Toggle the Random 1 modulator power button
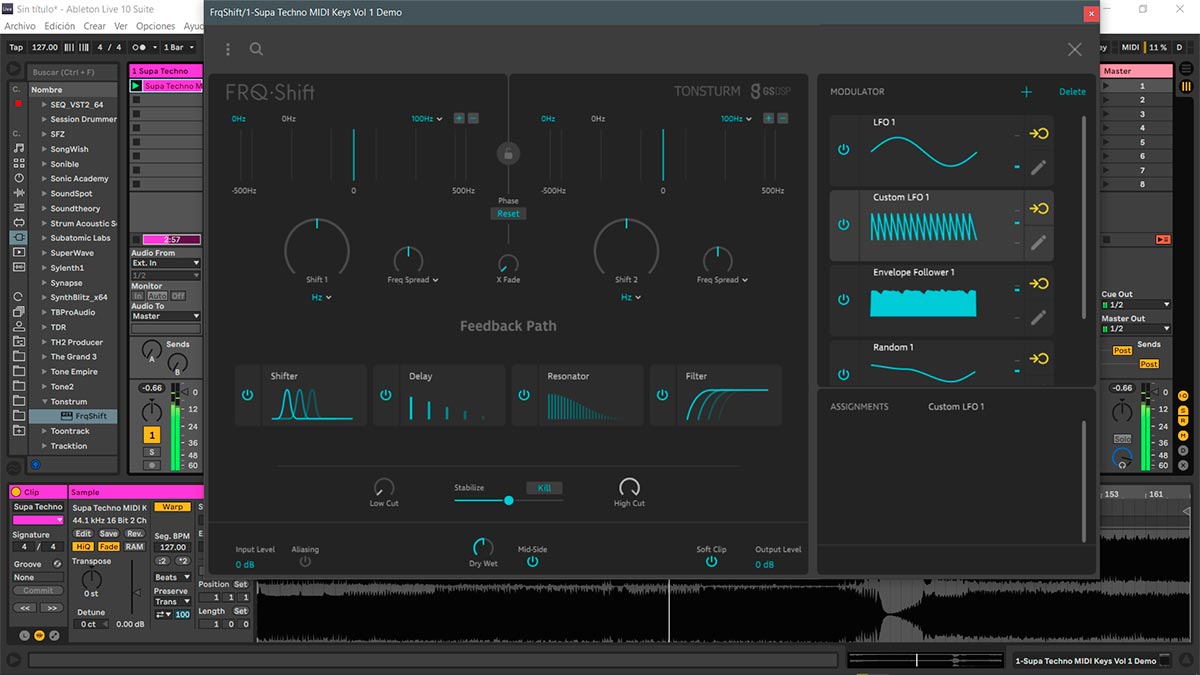1200x675 pixels. click(x=843, y=374)
